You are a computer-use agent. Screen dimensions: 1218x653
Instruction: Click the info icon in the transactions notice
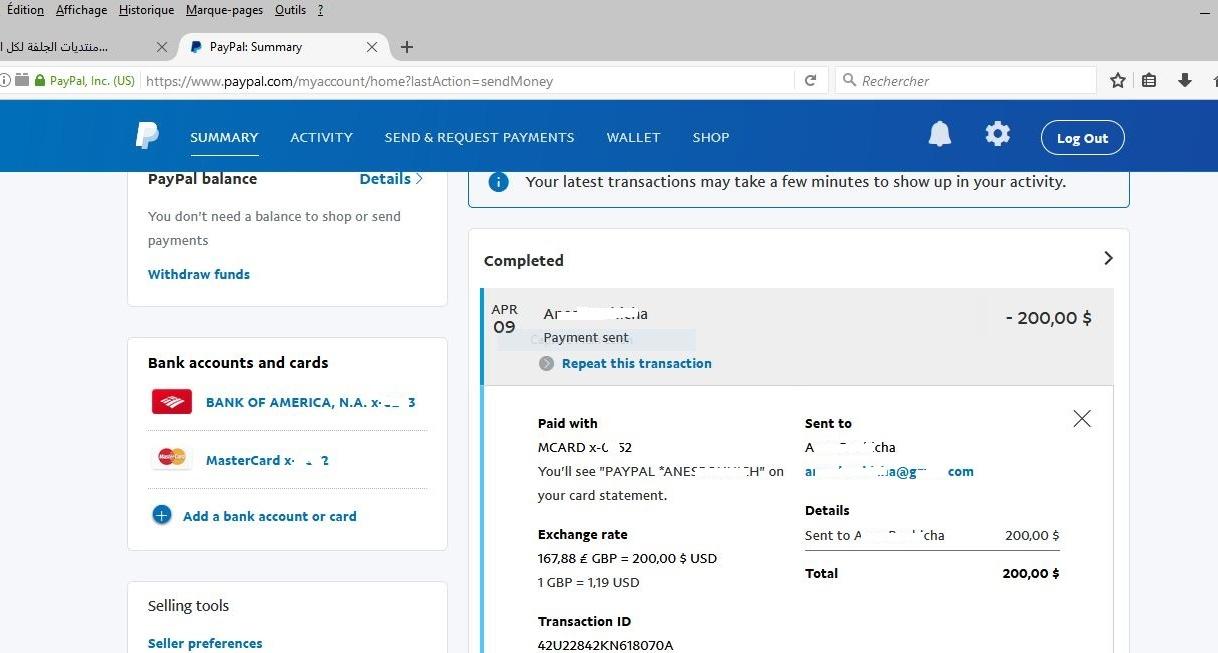click(x=498, y=182)
